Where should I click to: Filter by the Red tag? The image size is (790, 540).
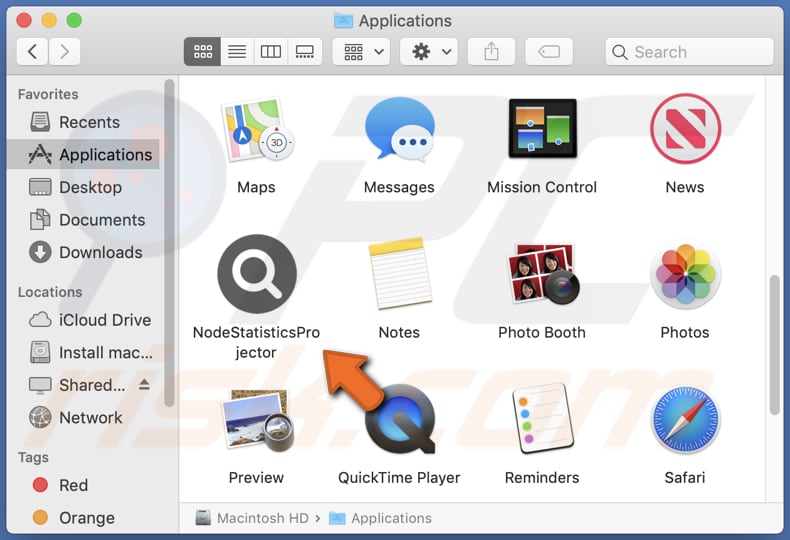83,485
